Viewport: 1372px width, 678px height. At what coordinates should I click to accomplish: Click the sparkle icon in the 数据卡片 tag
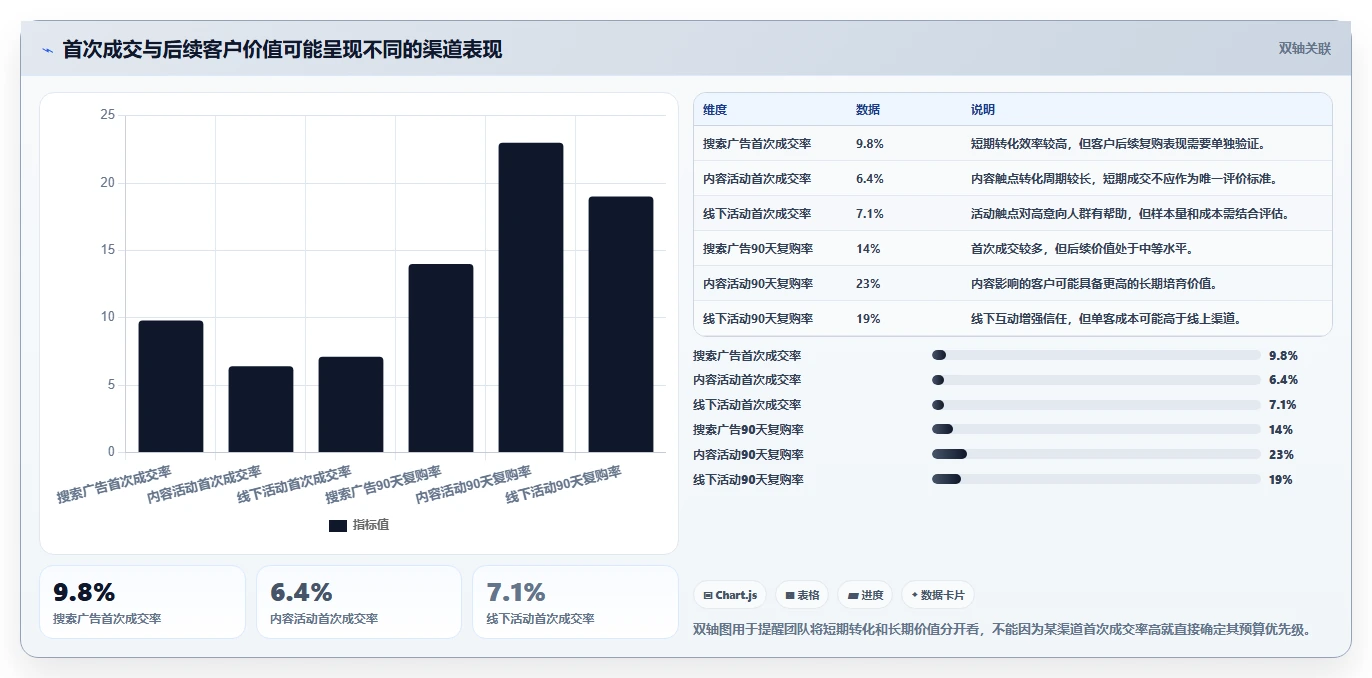point(915,595)
